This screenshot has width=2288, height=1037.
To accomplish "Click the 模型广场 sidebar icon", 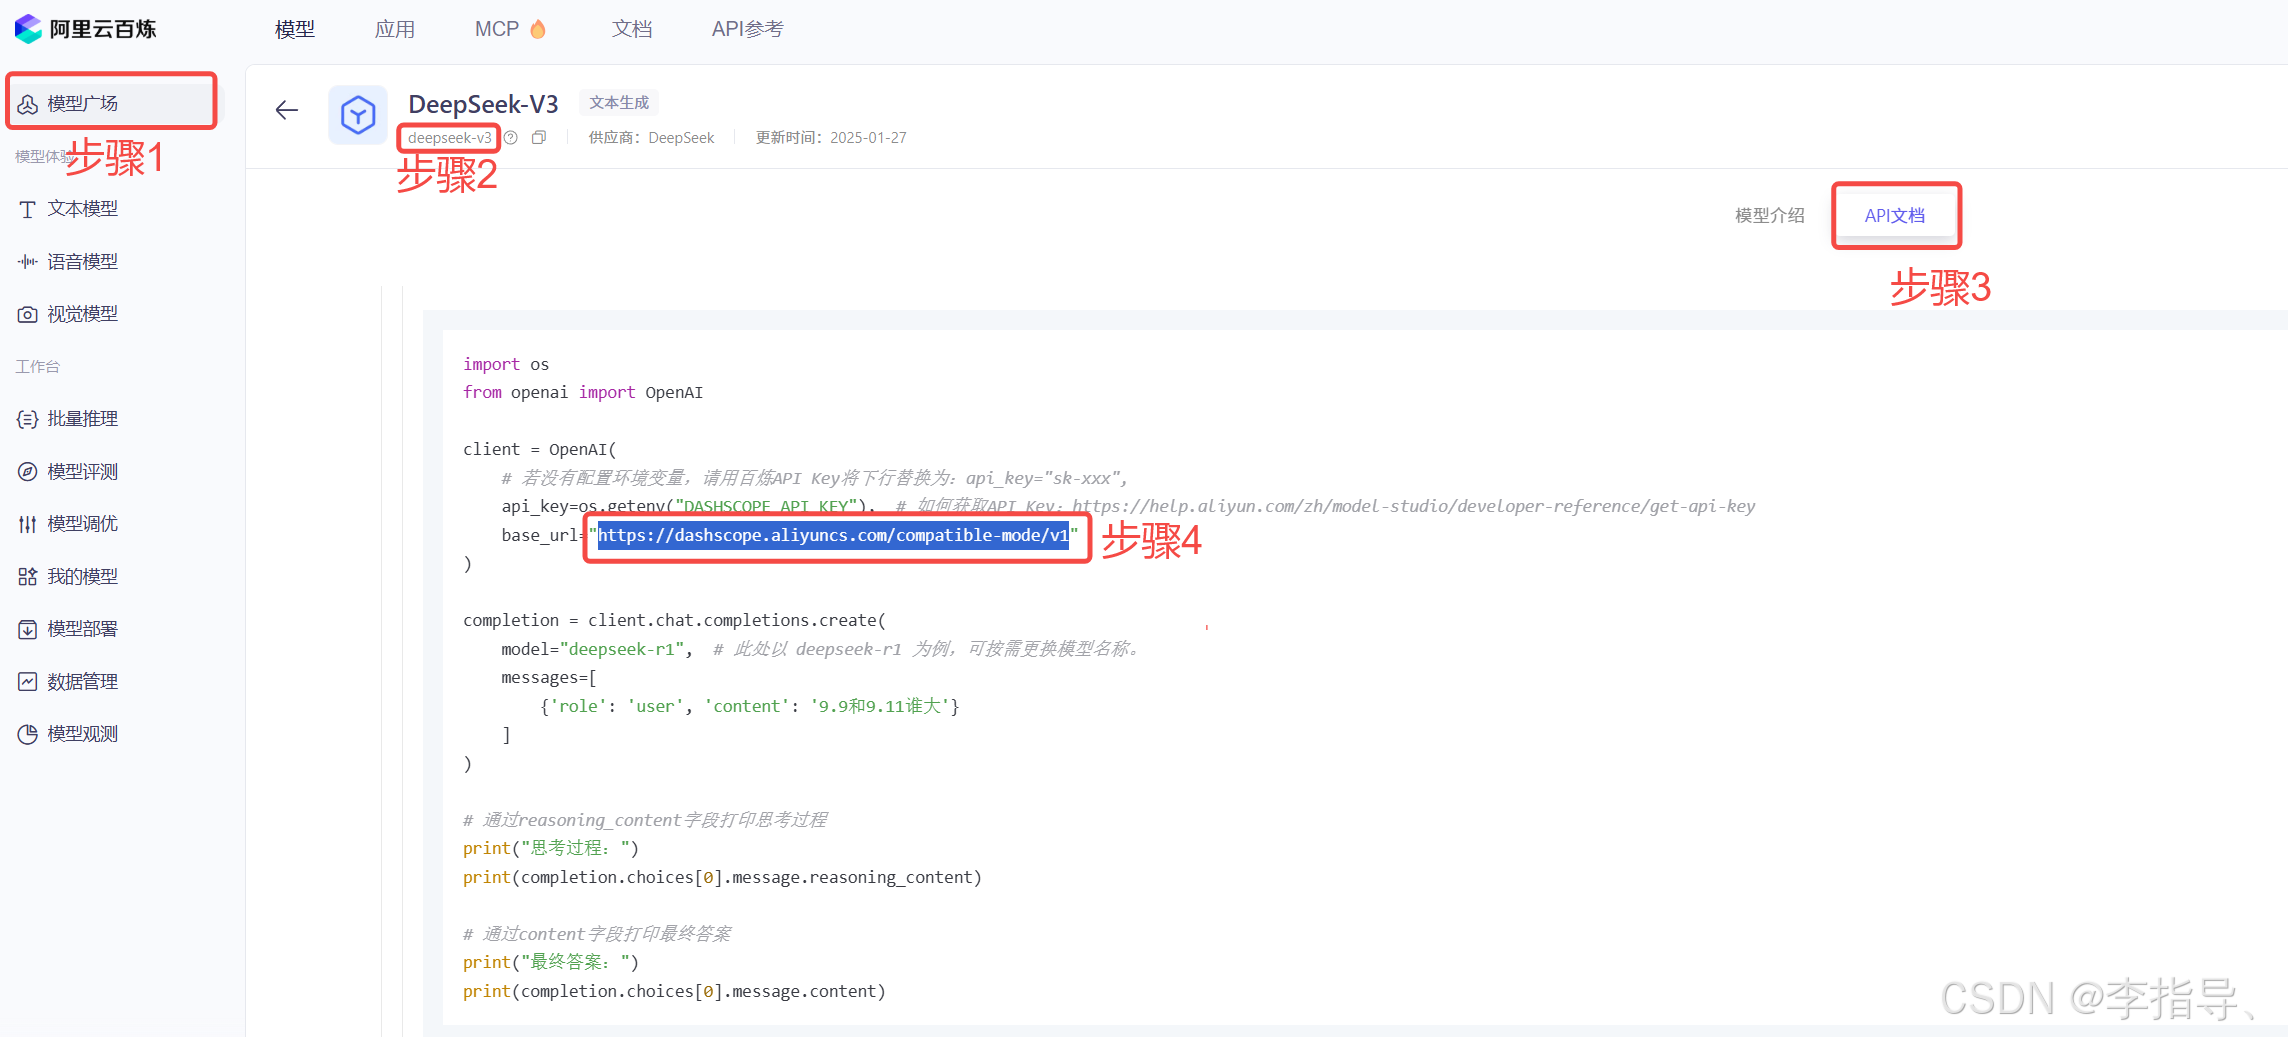I will (x=28, y=104).
